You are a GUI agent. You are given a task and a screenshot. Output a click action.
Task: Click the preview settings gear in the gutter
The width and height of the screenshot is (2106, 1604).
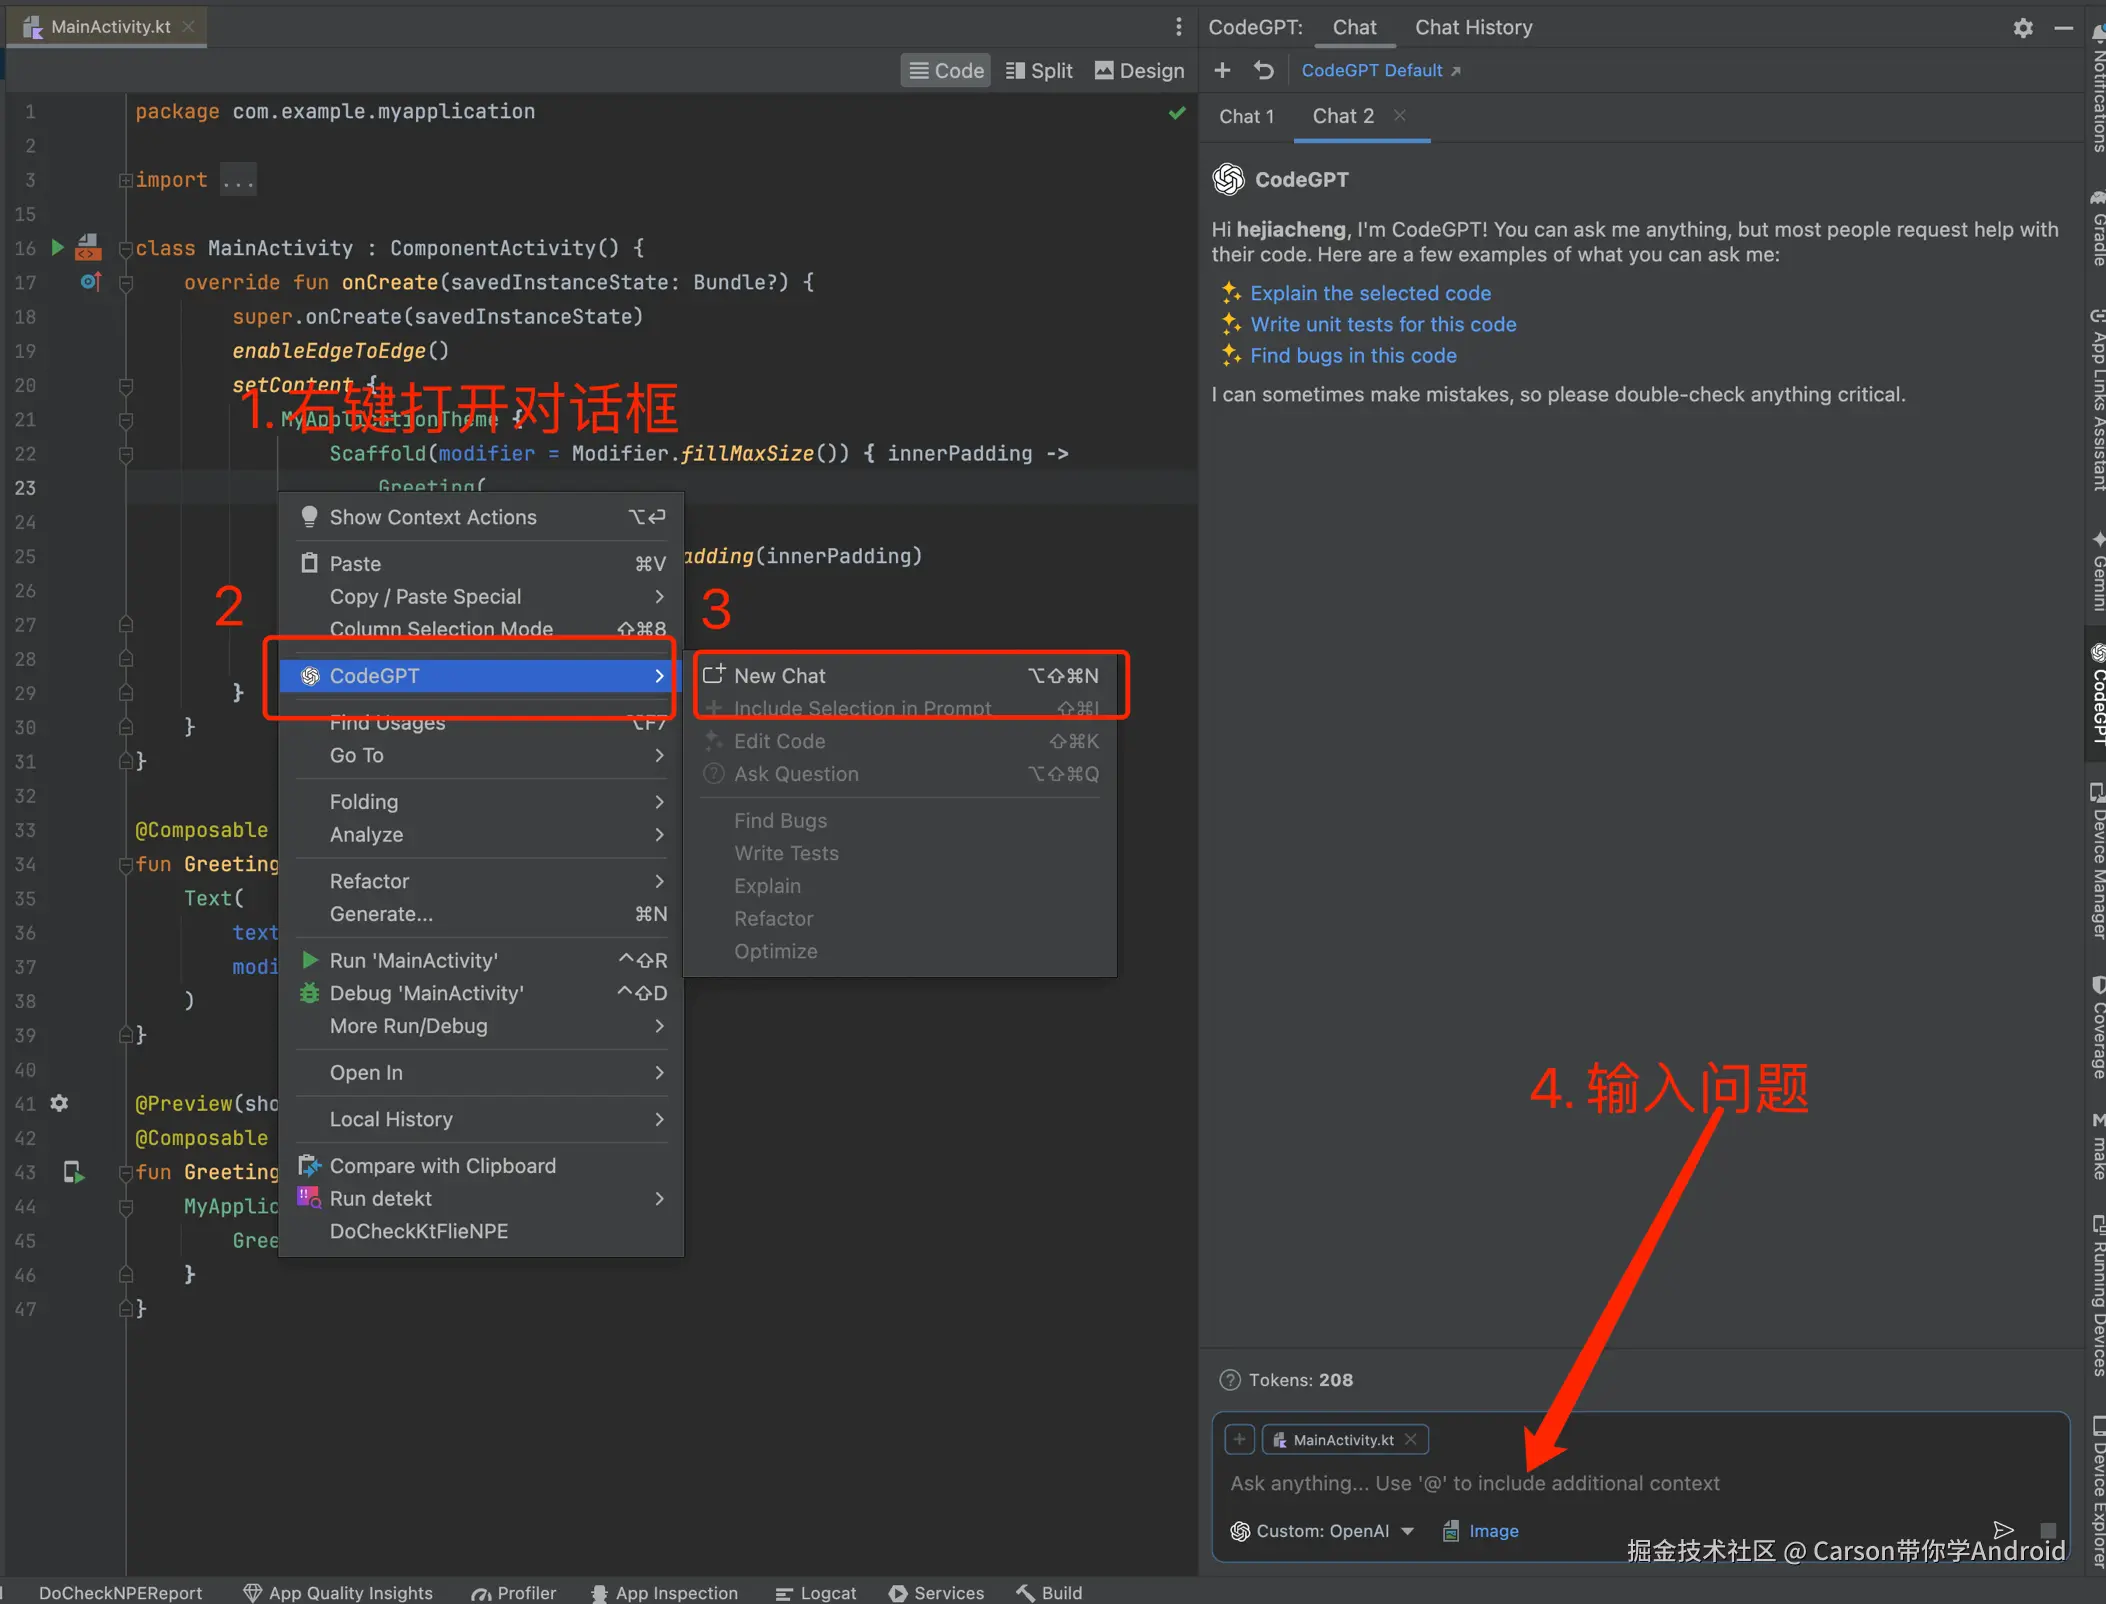[59, 1103]
